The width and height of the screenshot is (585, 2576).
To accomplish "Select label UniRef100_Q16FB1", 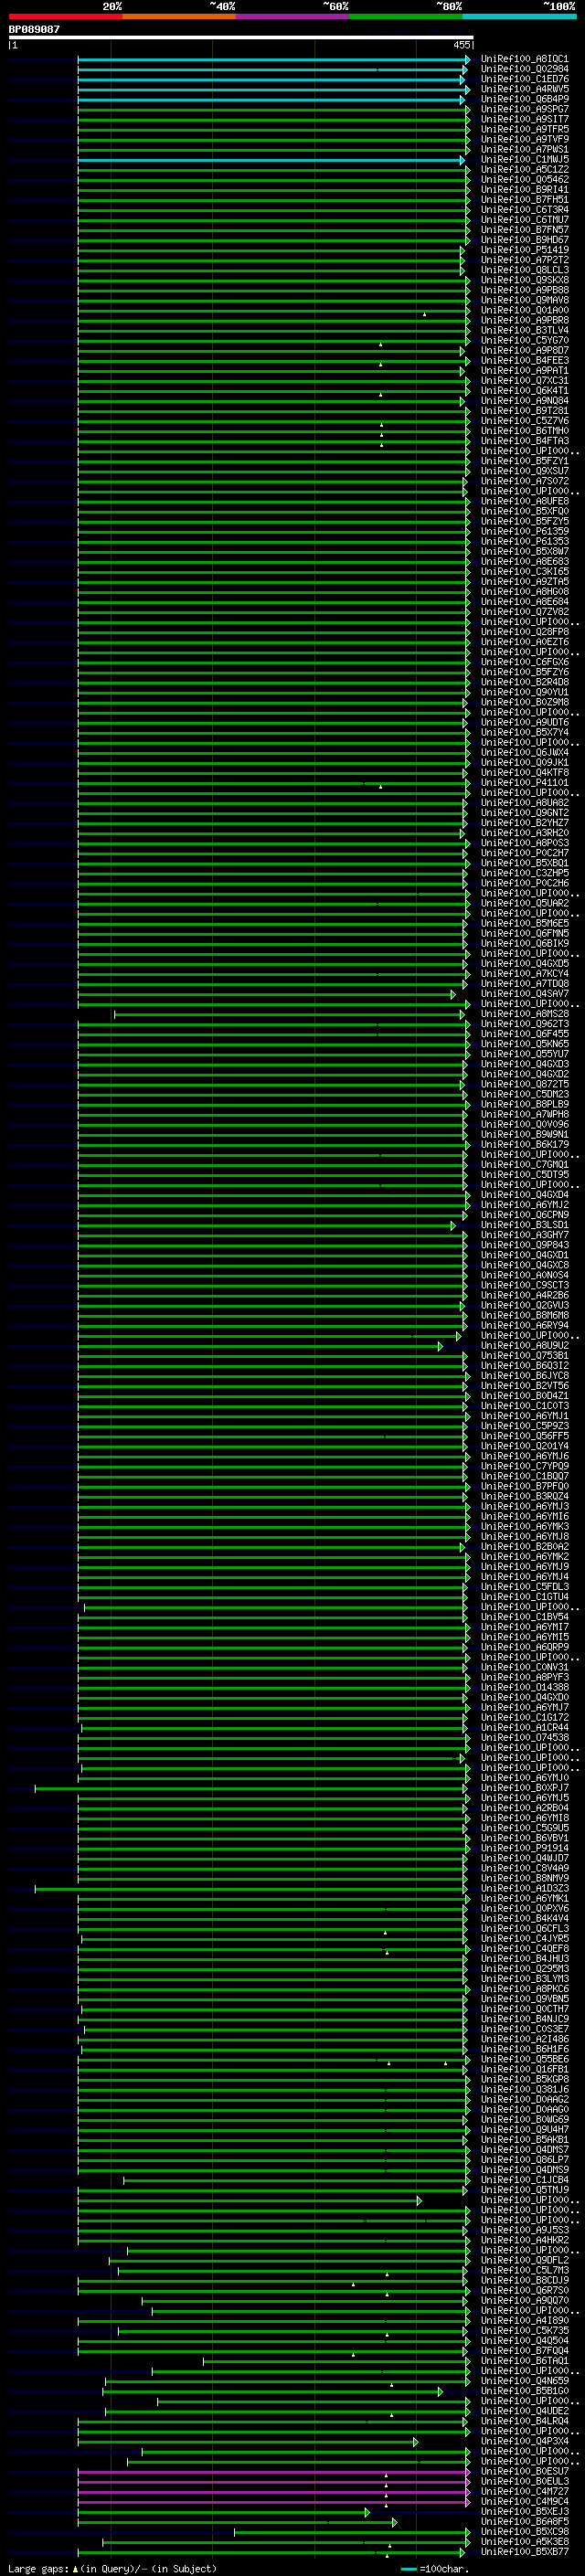I will click(x=524, y=2070).
